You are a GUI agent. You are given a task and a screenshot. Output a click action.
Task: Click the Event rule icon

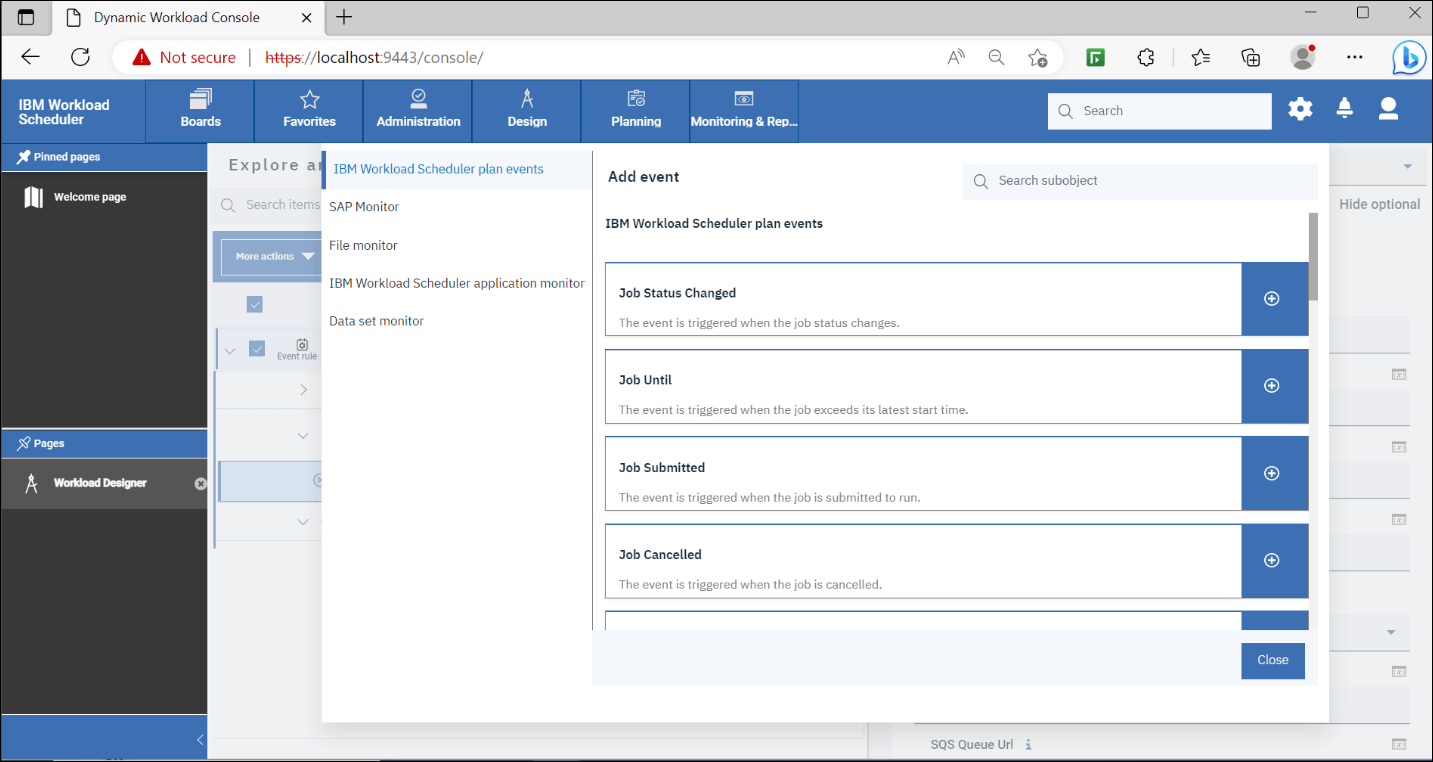coord(301,344)
